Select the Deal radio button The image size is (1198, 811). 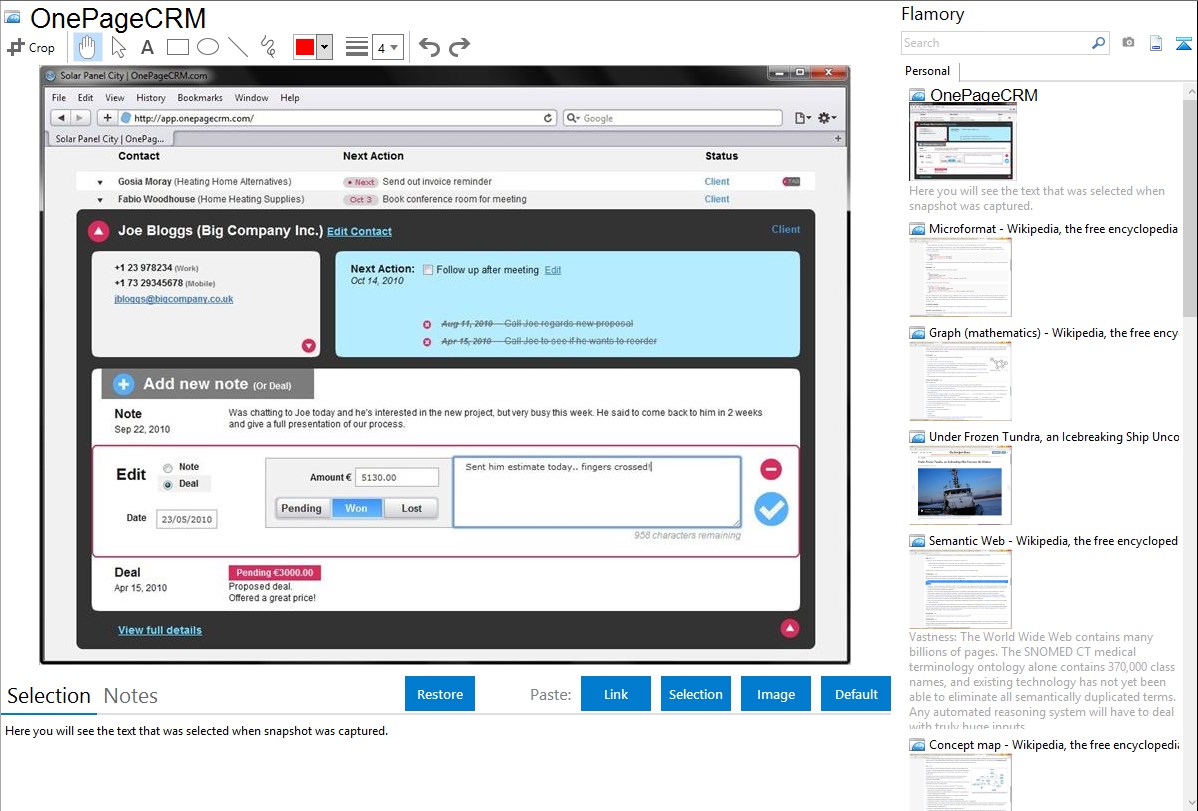[167, 485]
